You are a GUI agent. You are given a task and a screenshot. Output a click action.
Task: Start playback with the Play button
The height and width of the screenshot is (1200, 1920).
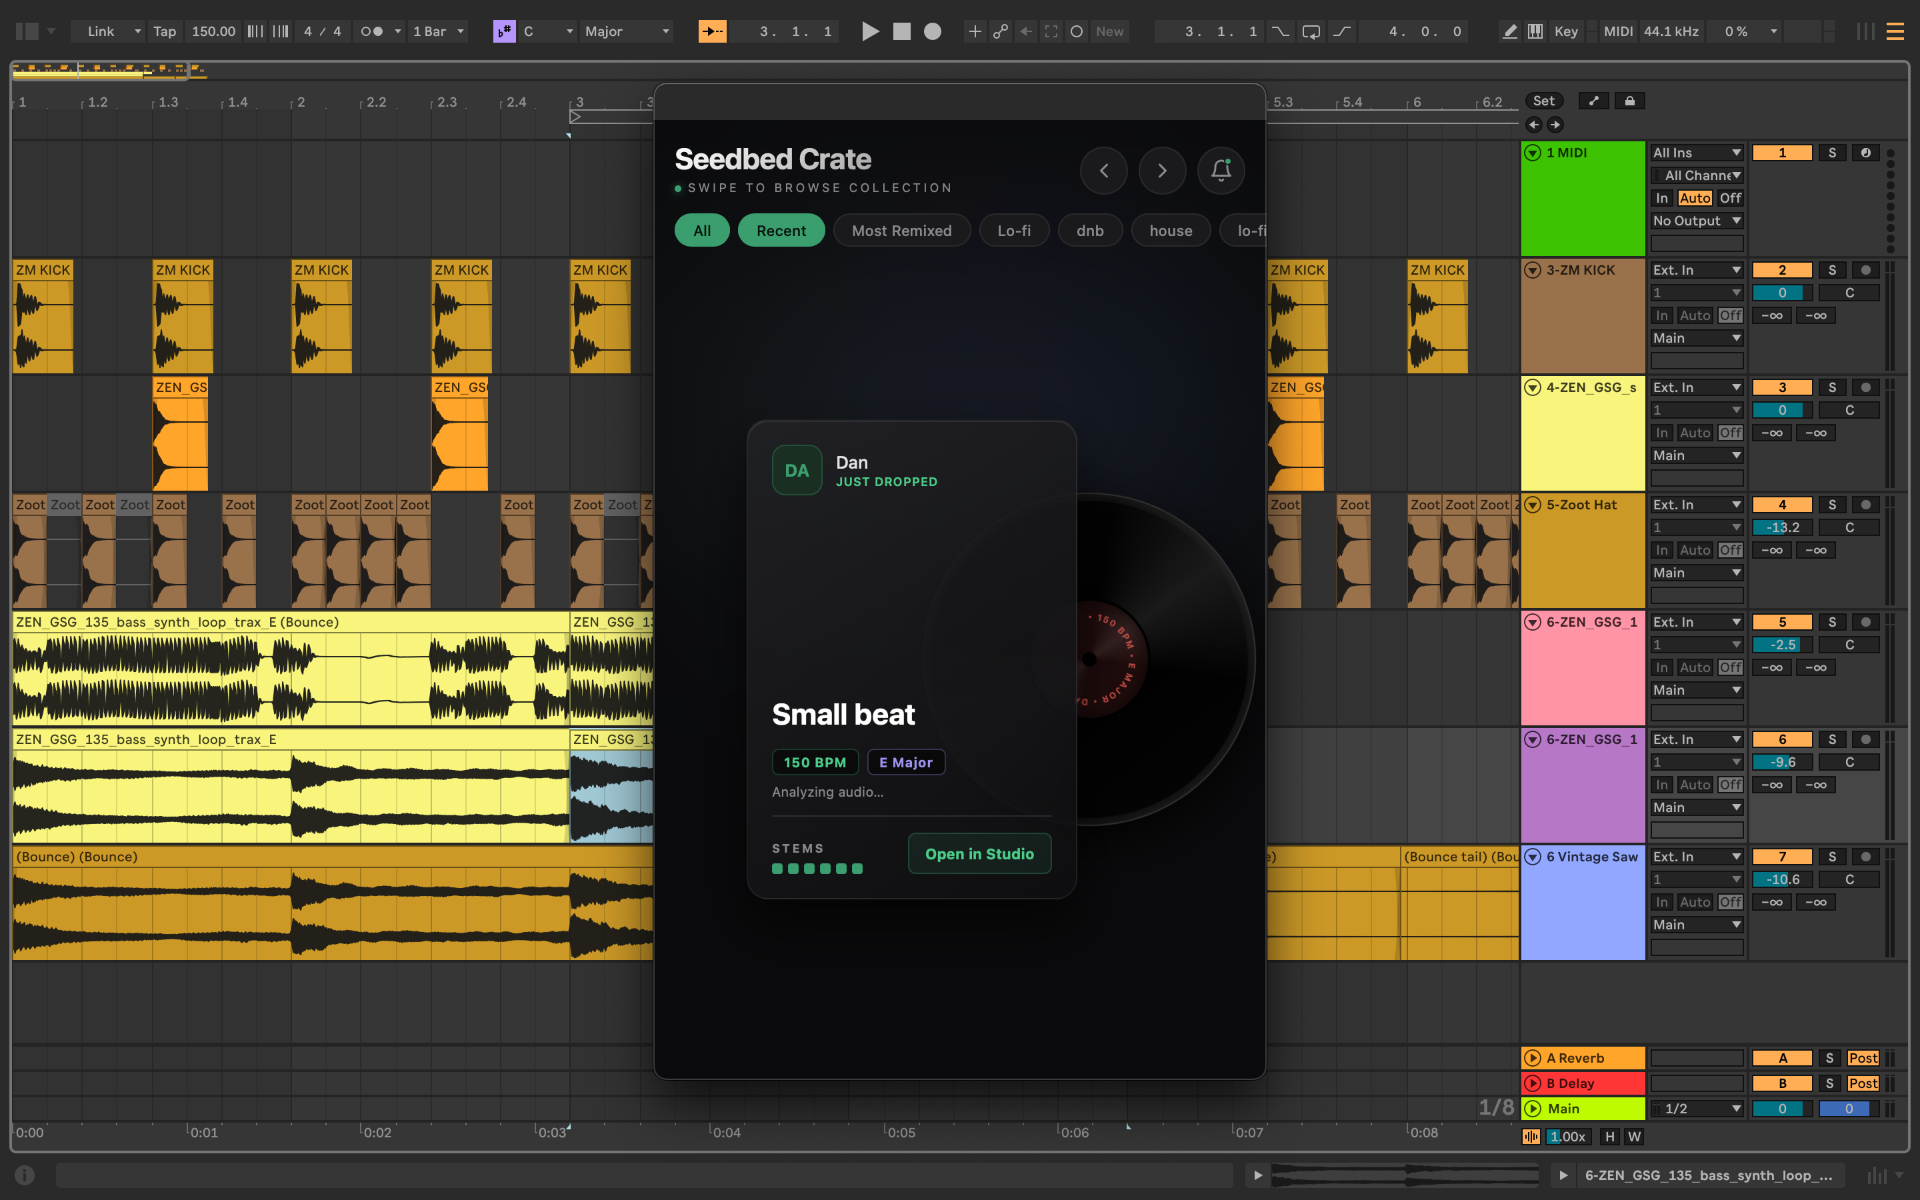[x=870, y=31]
